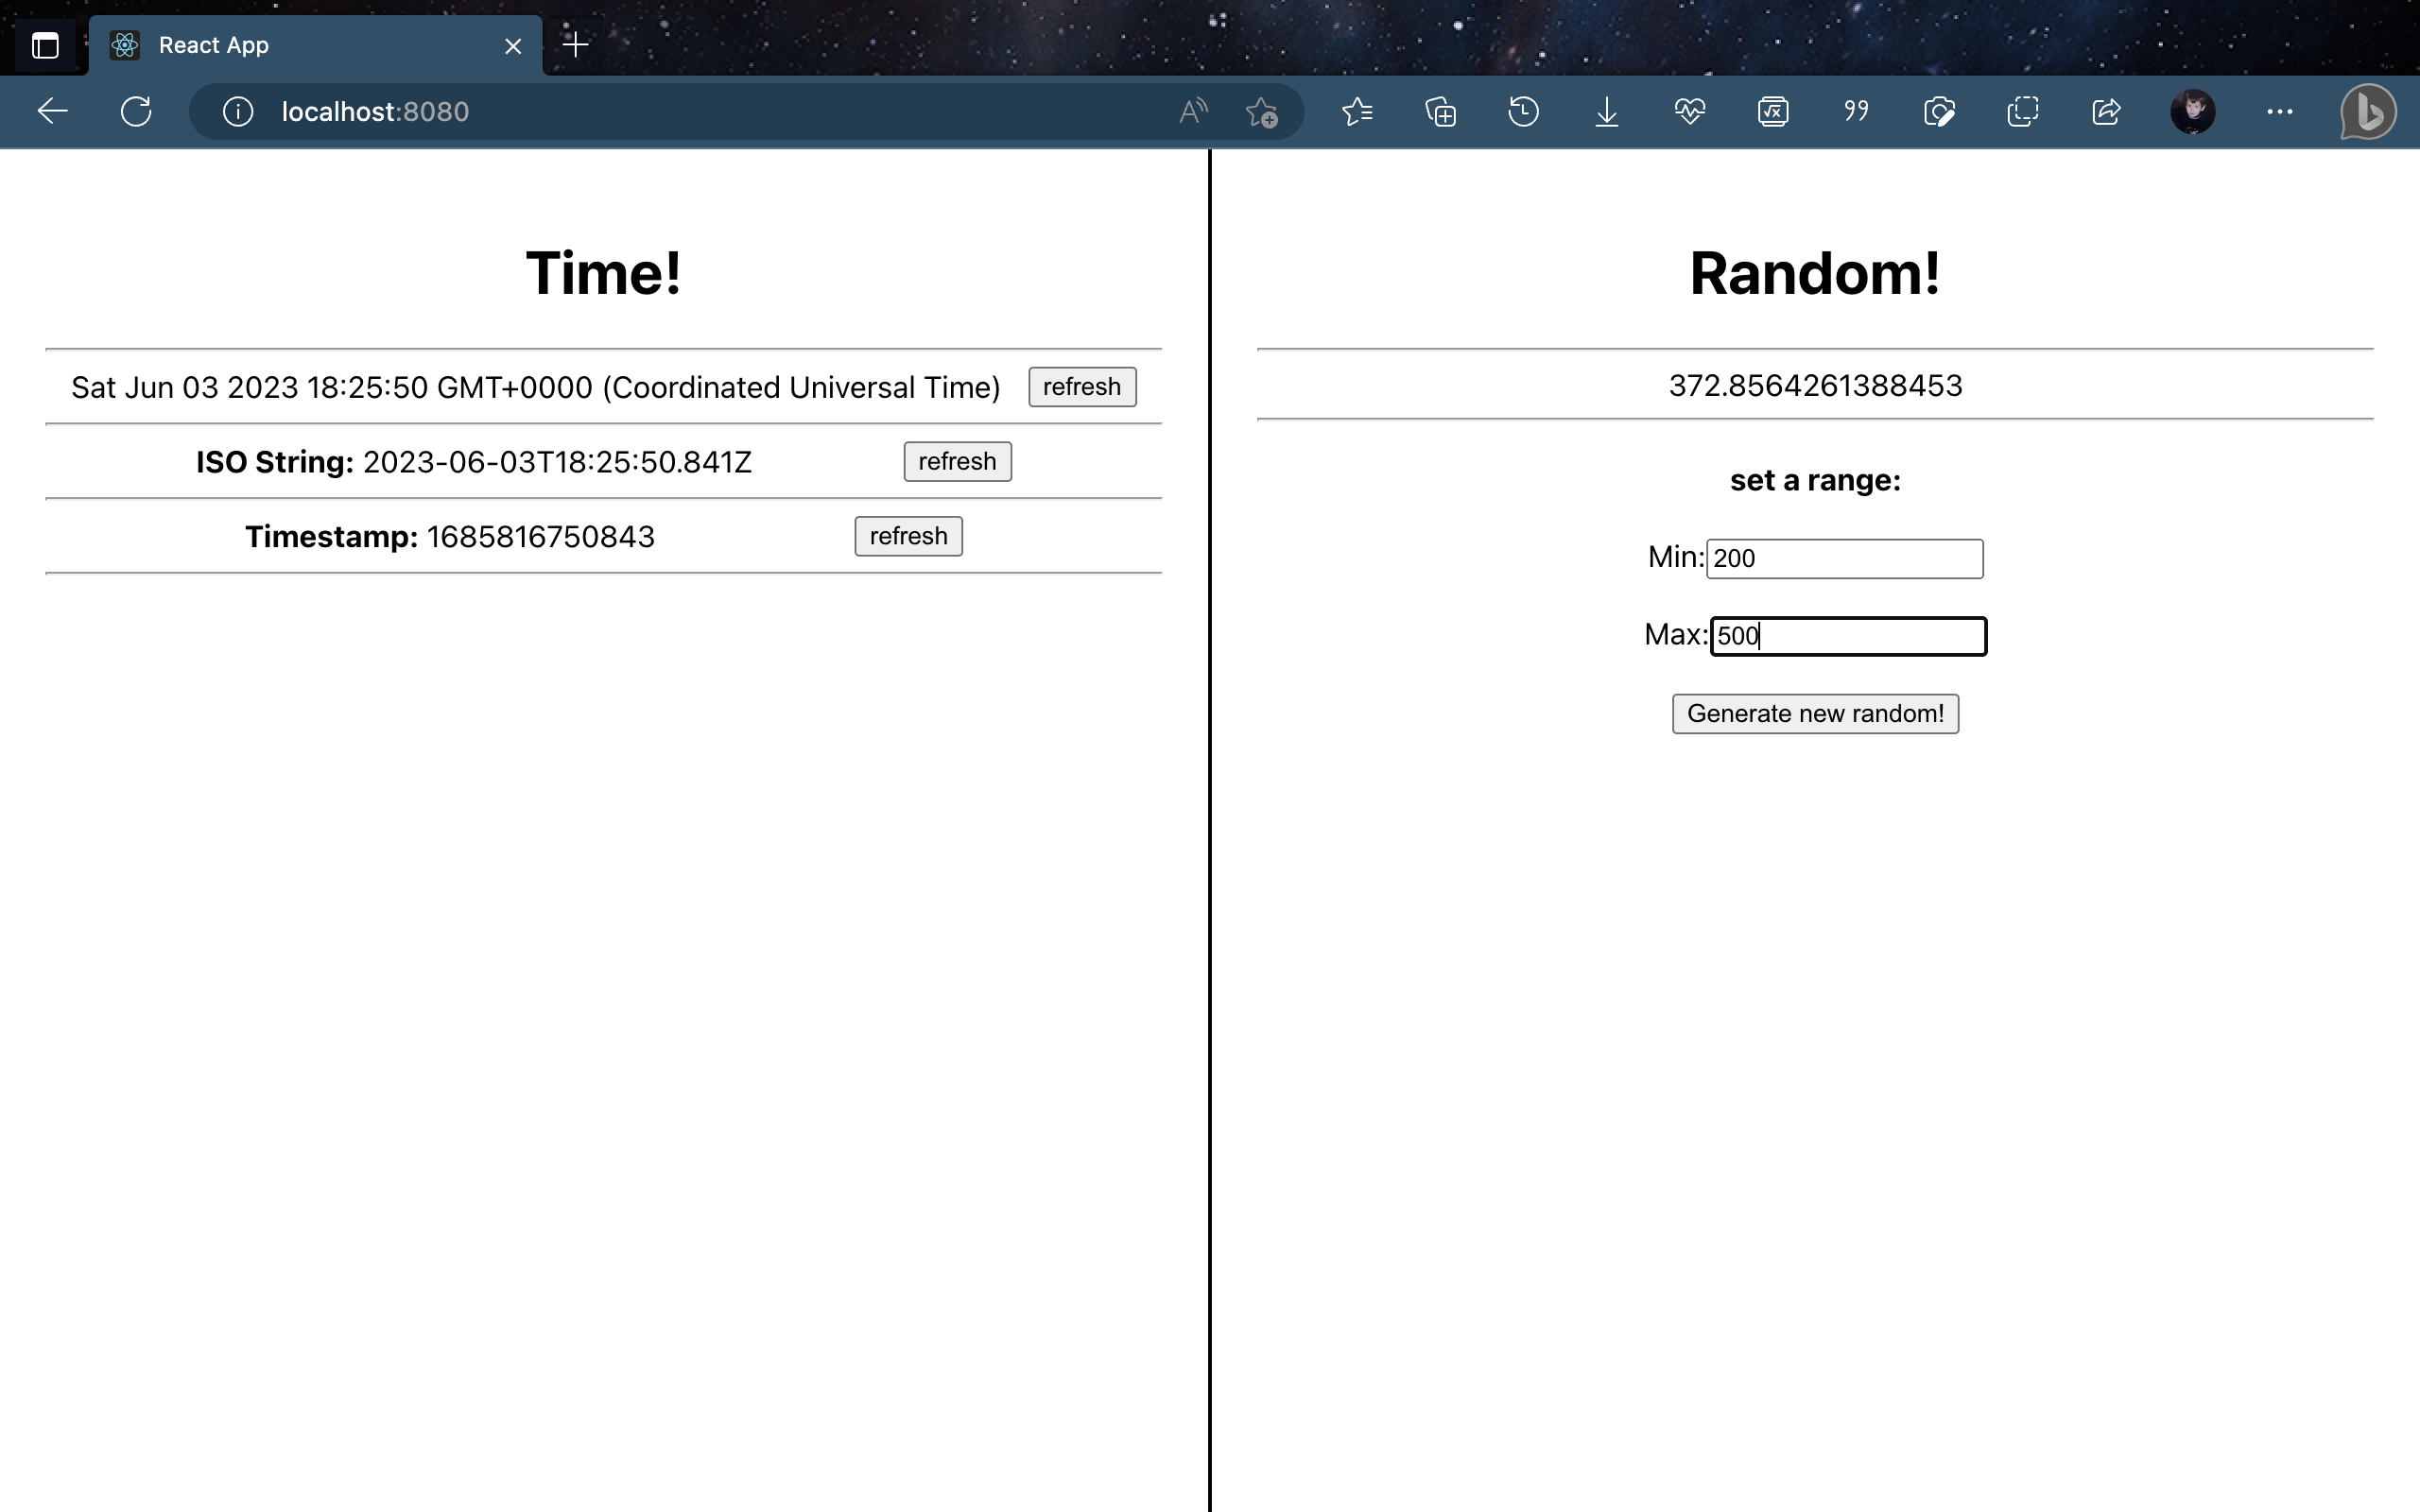Click the browser health vitals heart icon

(1690, 110)
